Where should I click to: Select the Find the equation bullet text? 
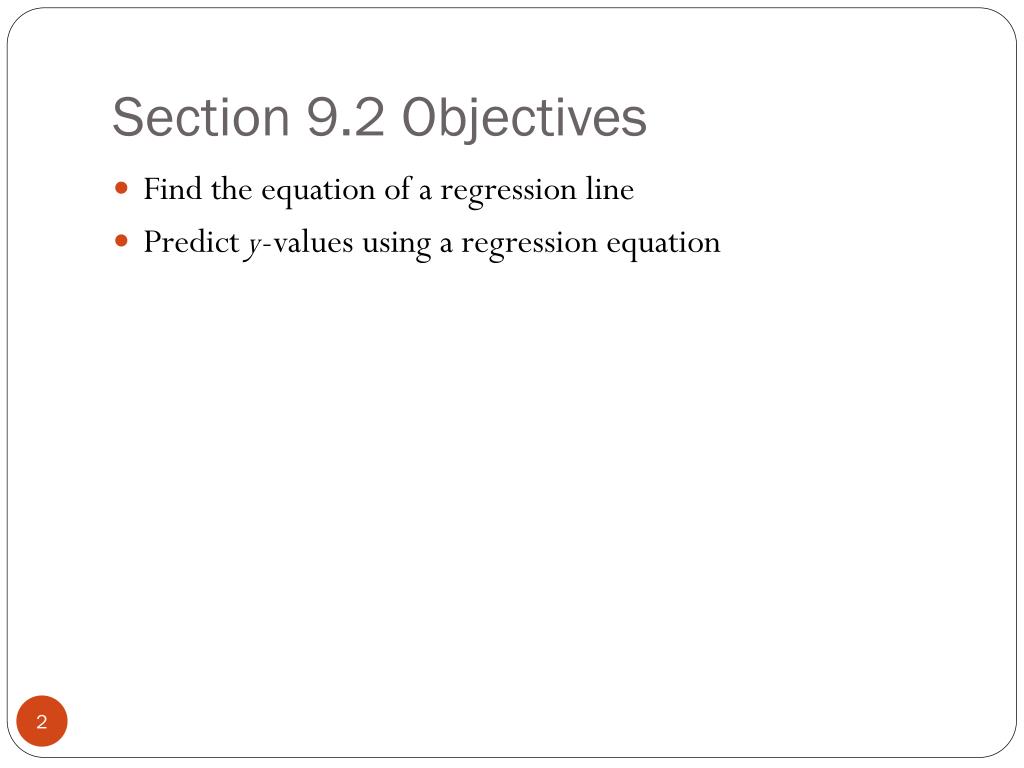(x=389, y=190)
